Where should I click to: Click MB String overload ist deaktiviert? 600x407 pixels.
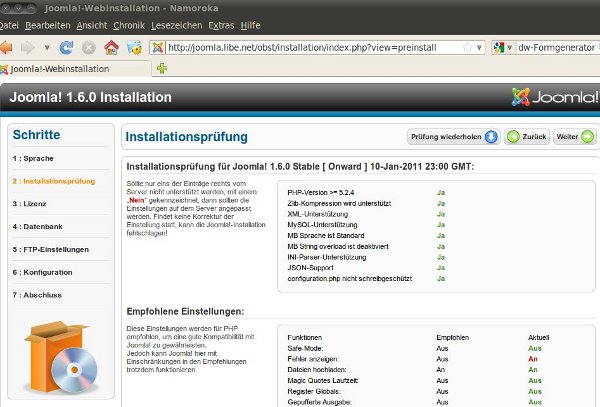(x=338, y=246)
